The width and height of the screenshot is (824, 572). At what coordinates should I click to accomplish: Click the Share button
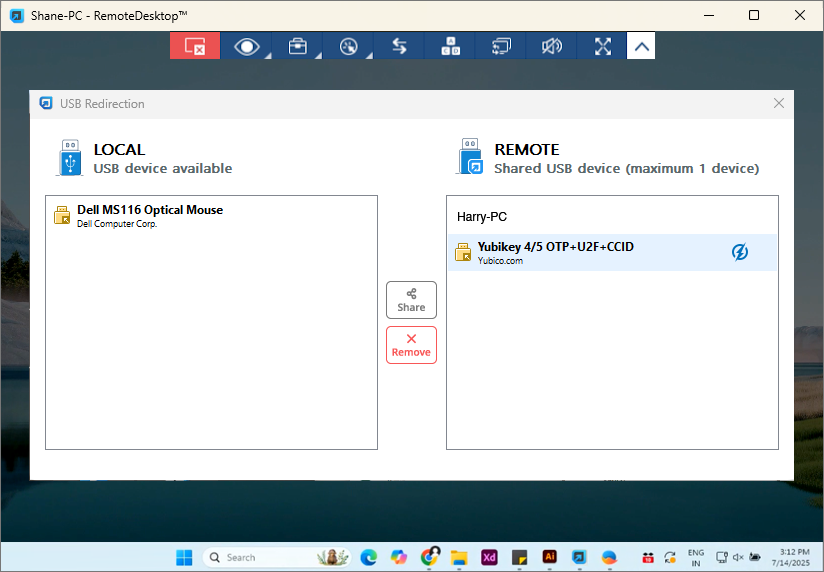[x=411, y=300]
